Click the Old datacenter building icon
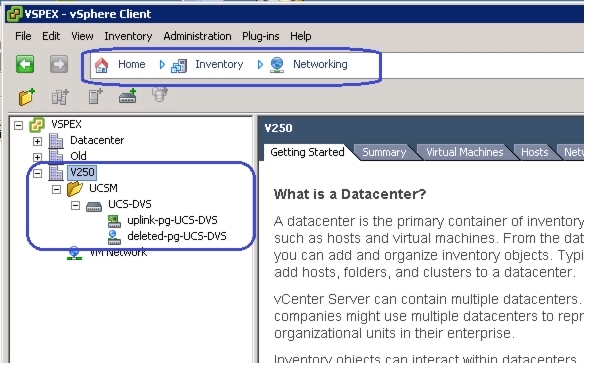Screen dimensions: 593x375 pos(56,156)
